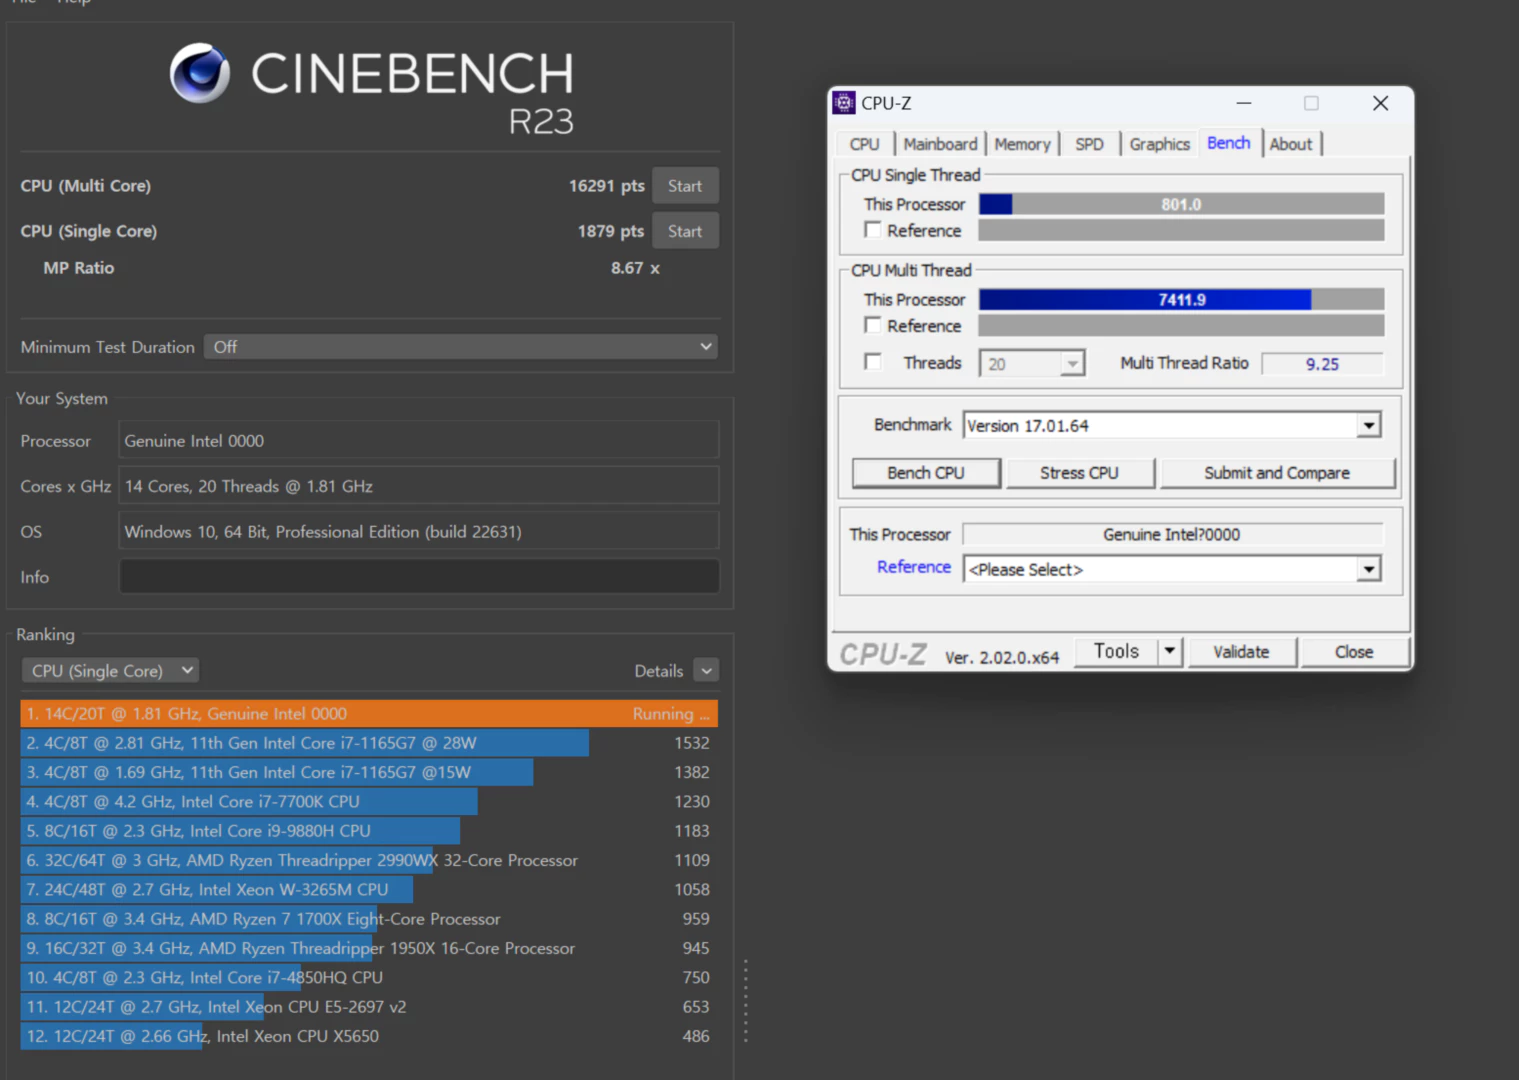Select ranking row Core i7-1165G7 @15W
1519x1080 pixels.
click(x=369, y=772)
